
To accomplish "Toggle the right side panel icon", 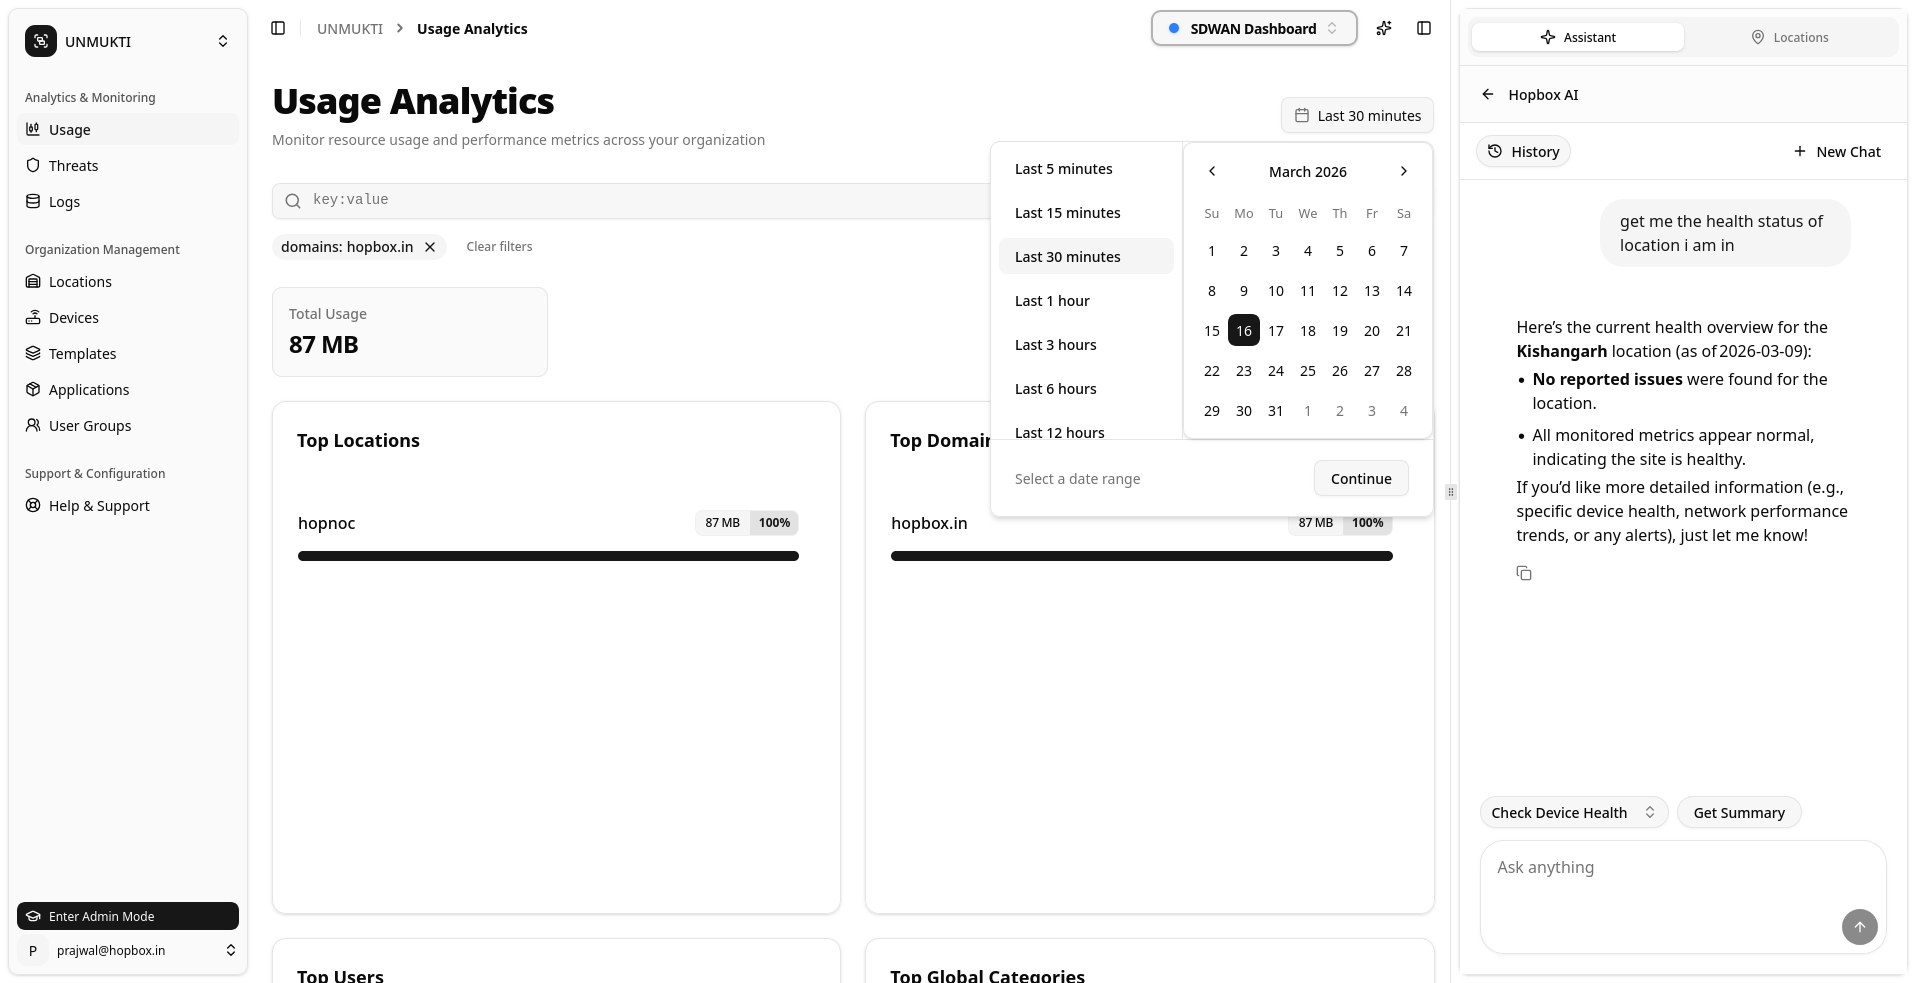I will click(1424, 28).
